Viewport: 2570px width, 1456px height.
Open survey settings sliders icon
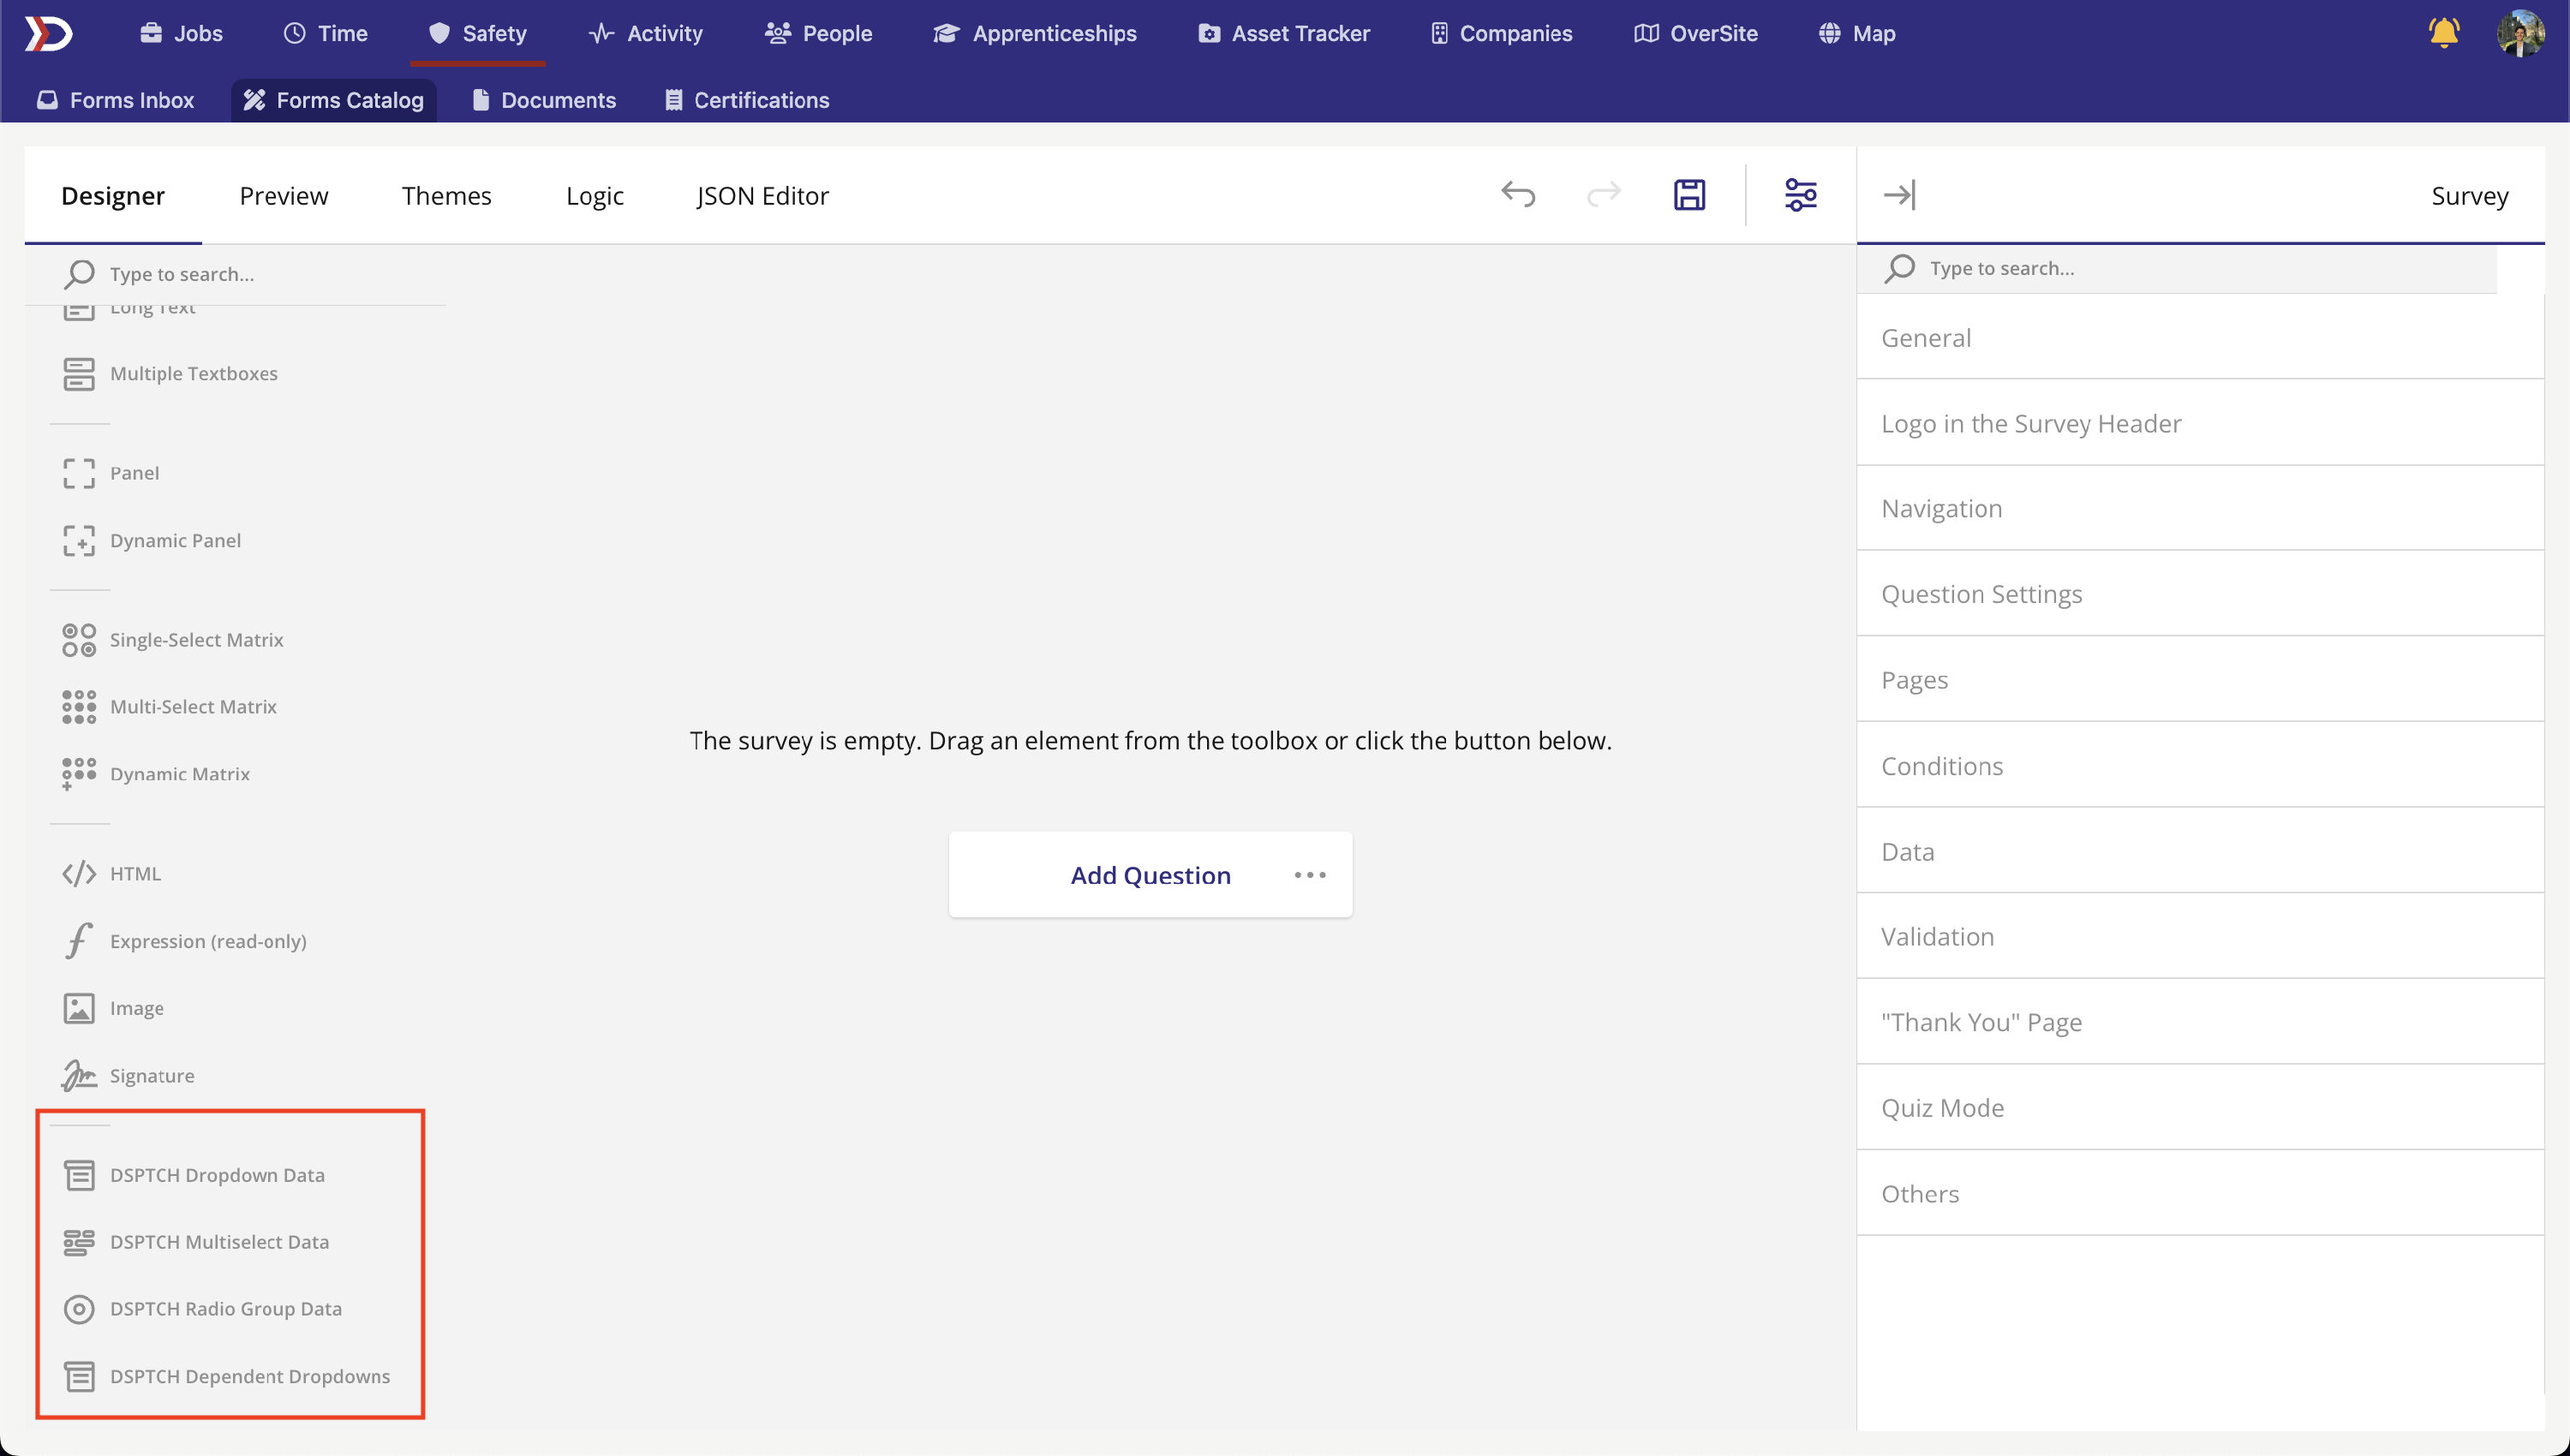pos(1800,194)
